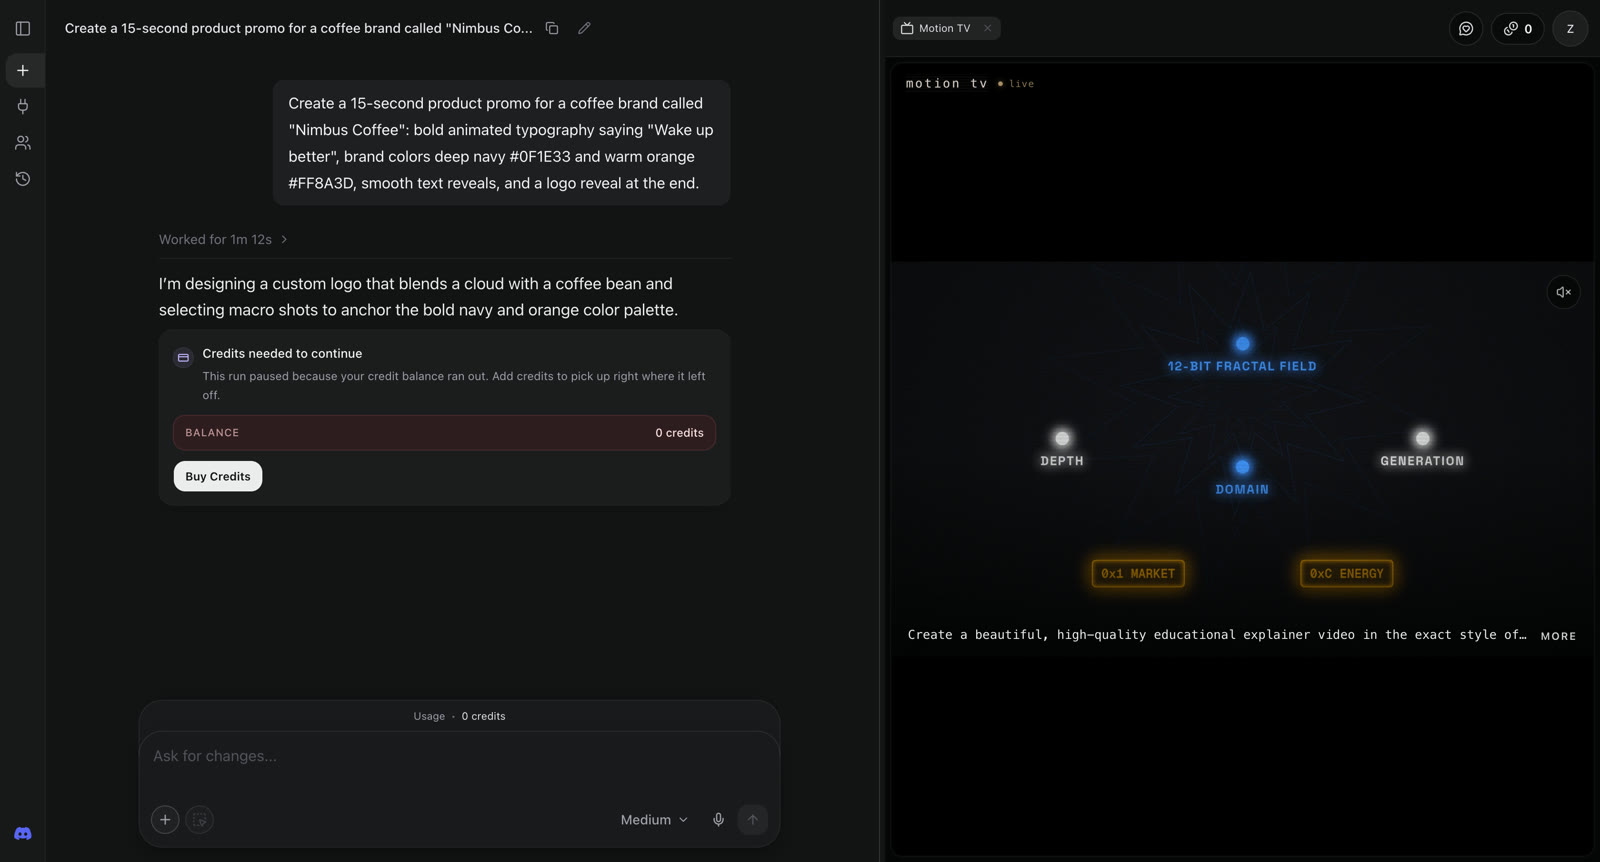Click the user prompt message bubble
This screenshot has width=1600, height=862.
pyautogui.click(x=501, y=143)
